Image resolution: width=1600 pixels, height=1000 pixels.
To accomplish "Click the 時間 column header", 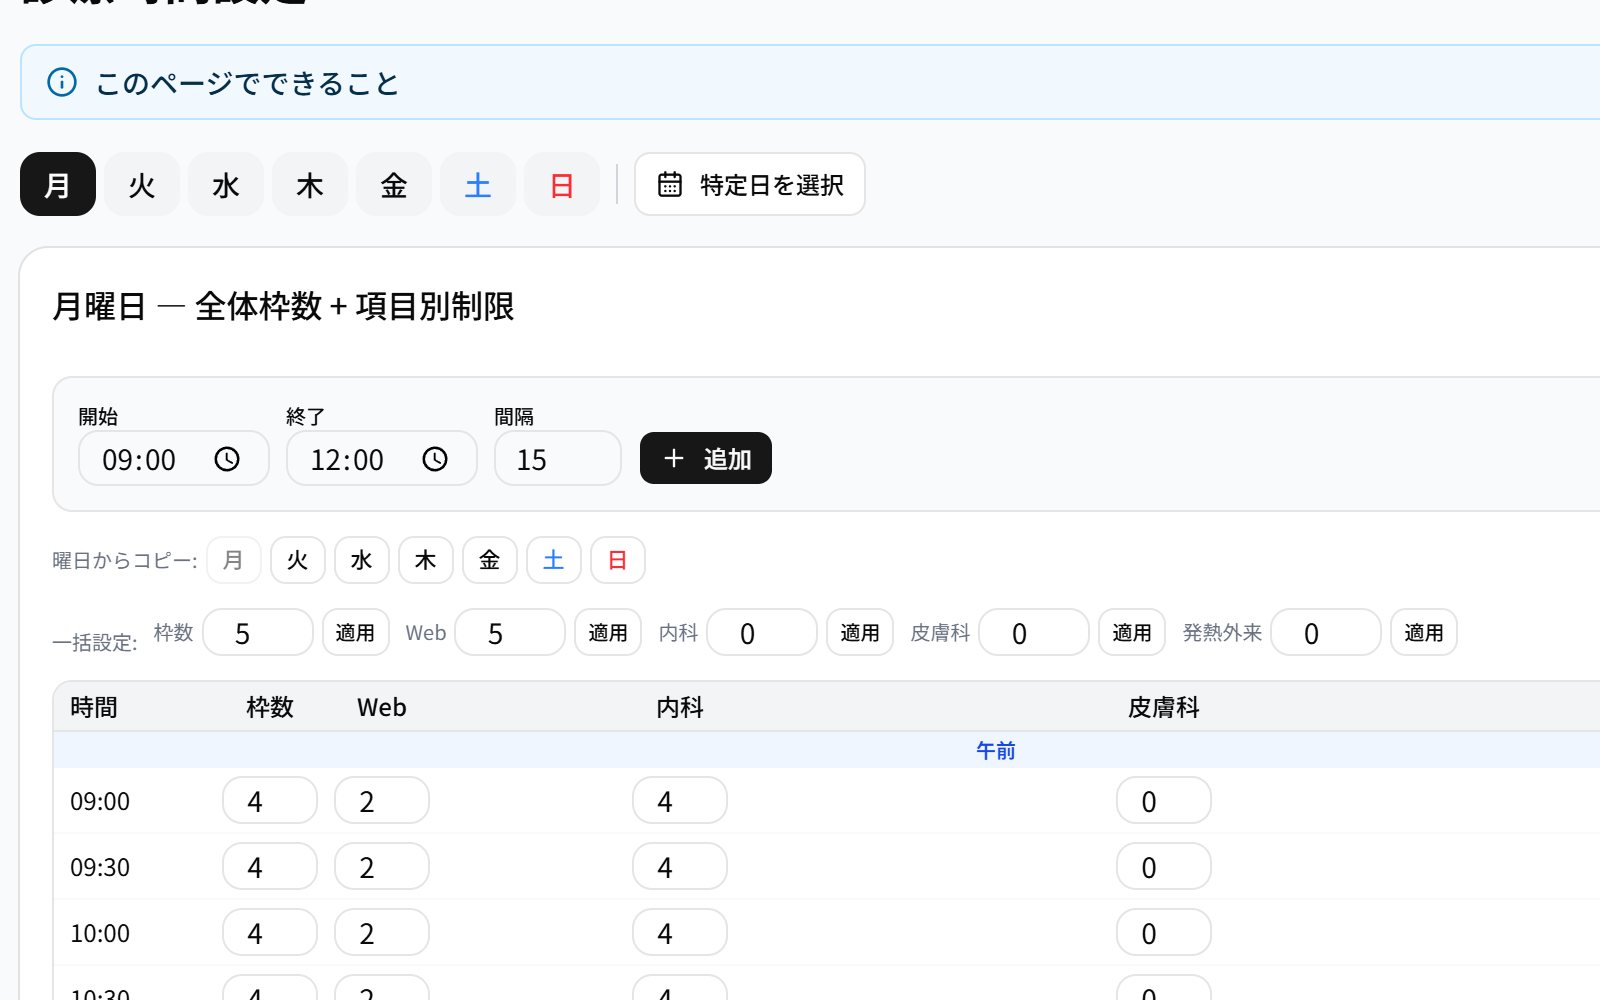I will pyautogui.click(x=94, y=707).
